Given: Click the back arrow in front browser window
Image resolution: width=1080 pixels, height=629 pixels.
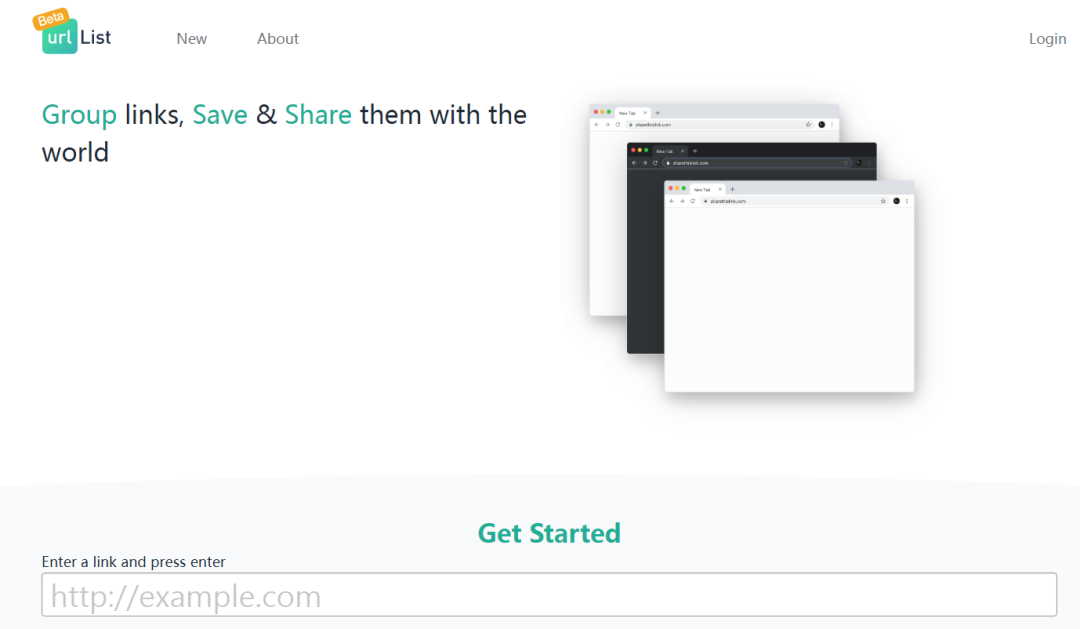Looking at the screenshot, I should [672, 201].
